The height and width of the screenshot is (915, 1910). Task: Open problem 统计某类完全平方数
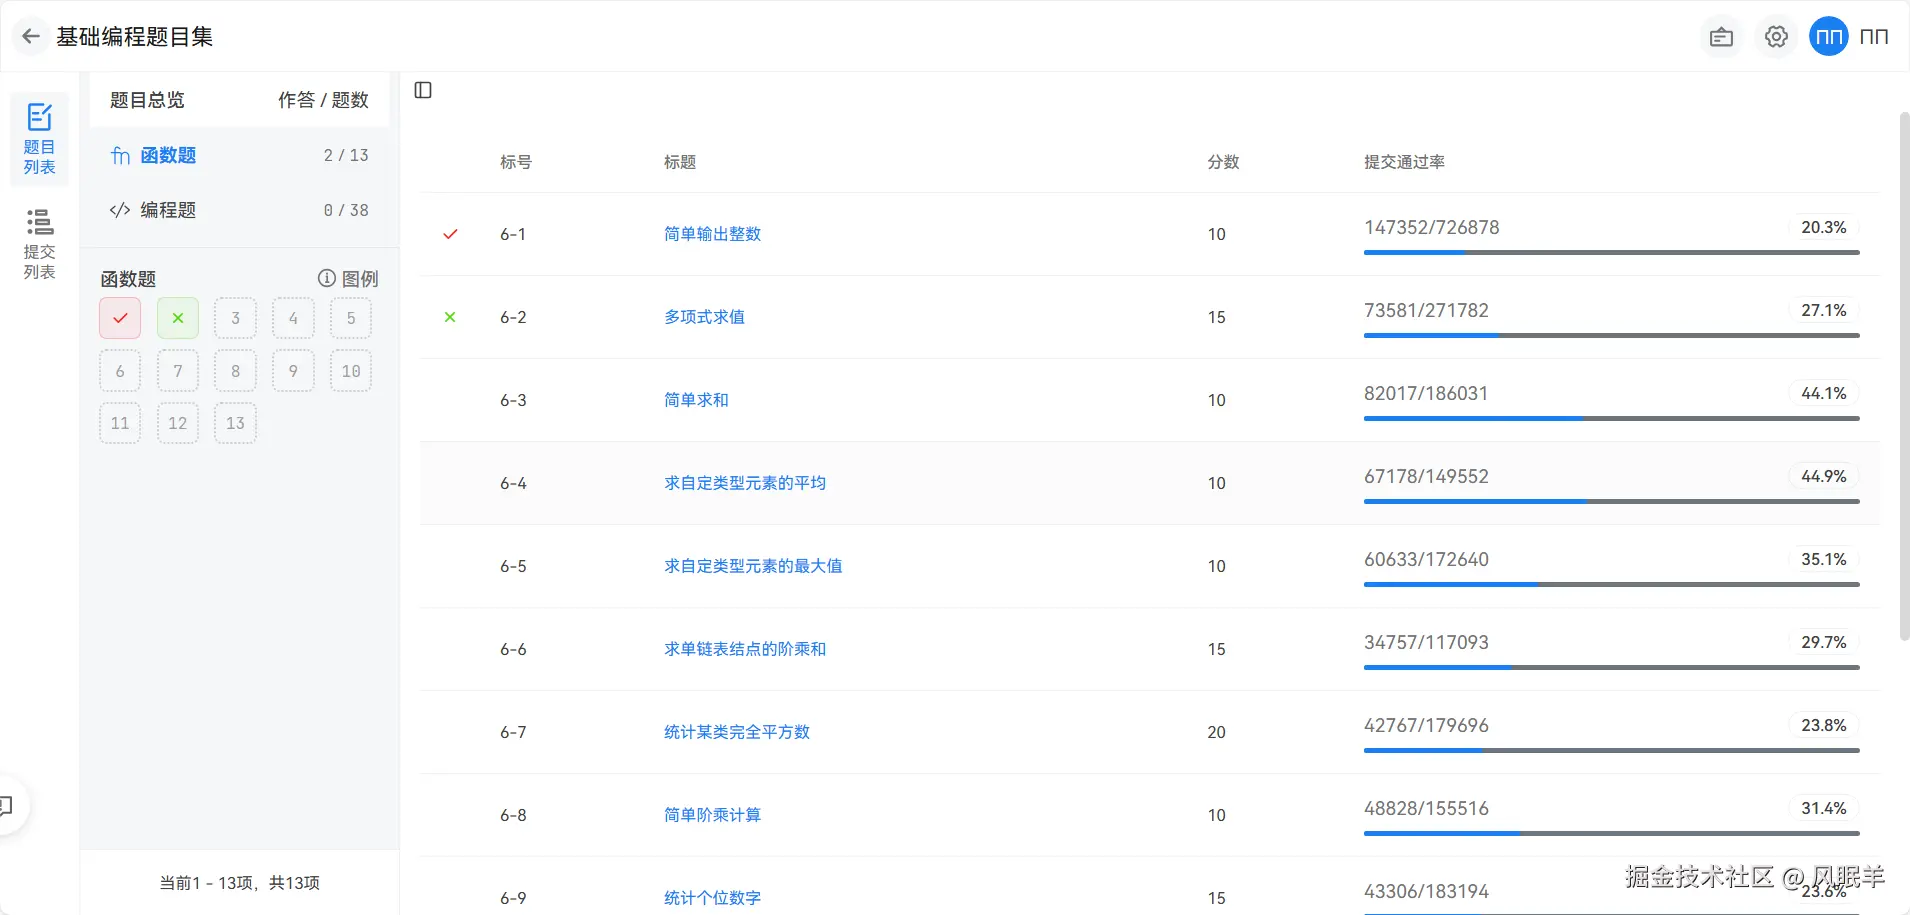tap(737, 732)
